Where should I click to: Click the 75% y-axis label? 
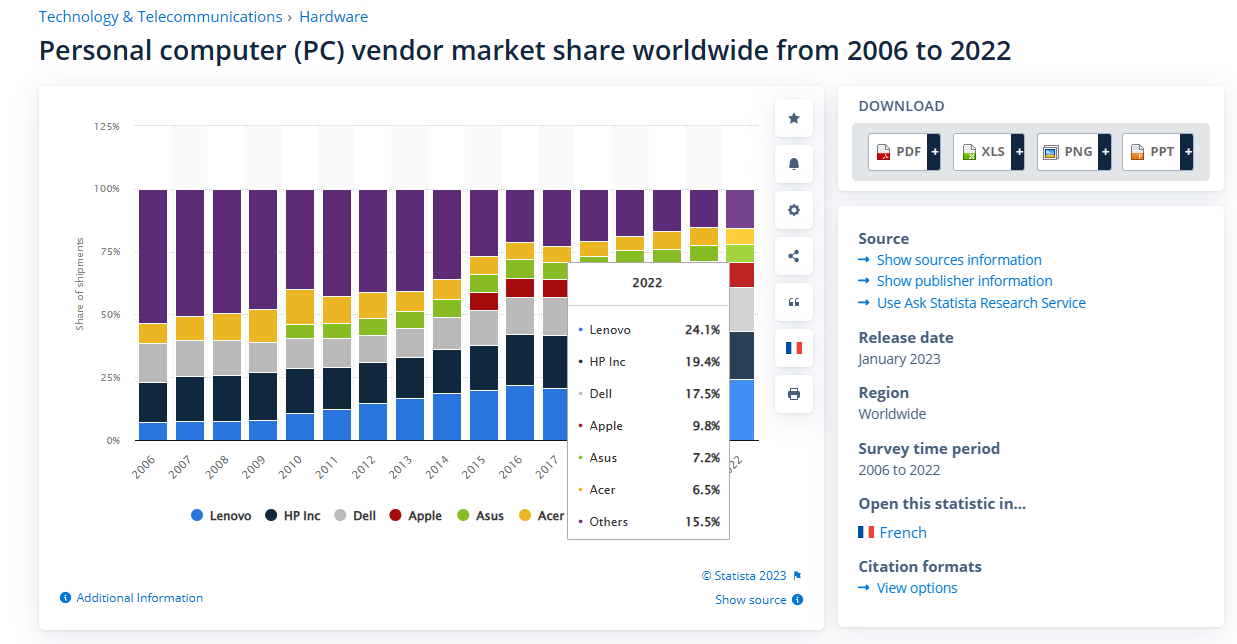(108, 252)
